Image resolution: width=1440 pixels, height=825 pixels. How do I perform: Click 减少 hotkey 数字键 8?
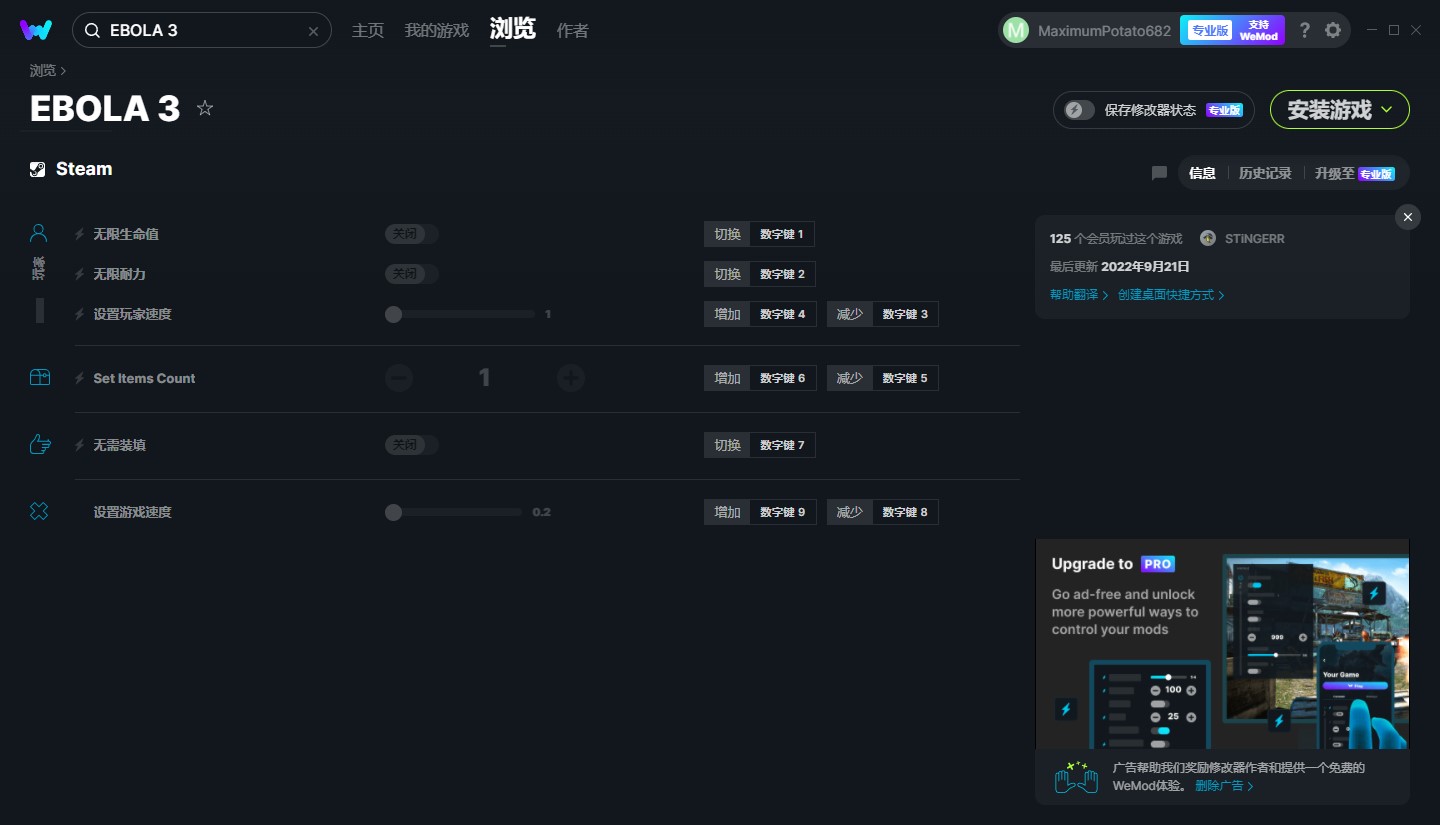883,512
